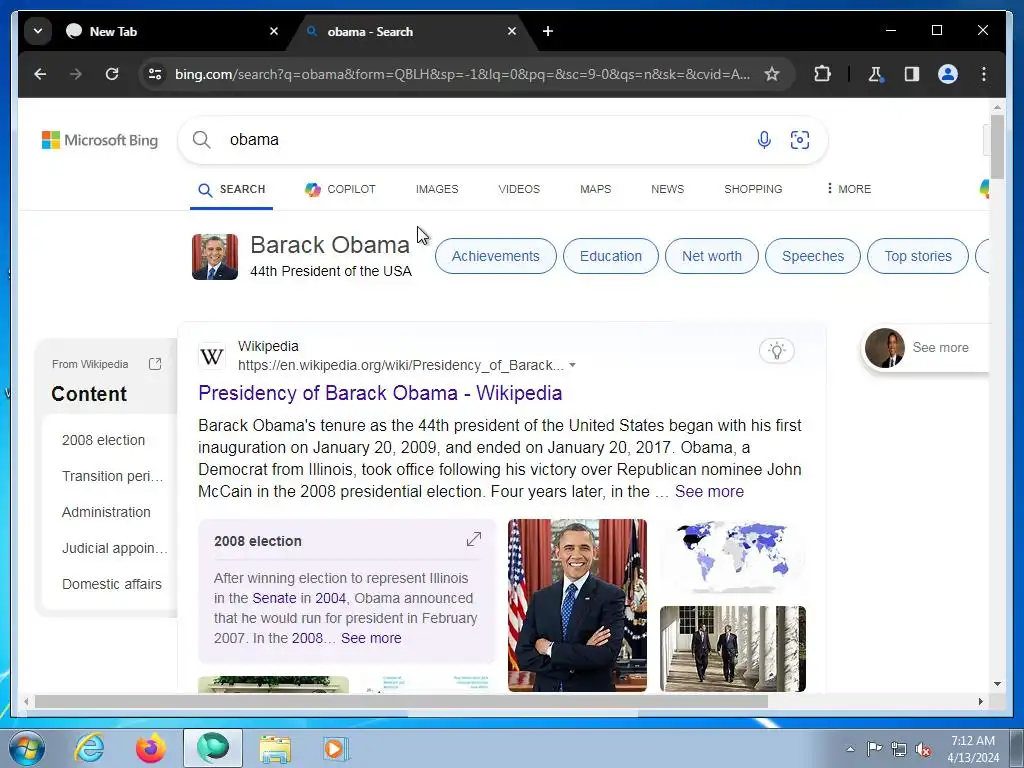
Task: Jump to Domestic affairs in Content
Action: coord(112,584)
